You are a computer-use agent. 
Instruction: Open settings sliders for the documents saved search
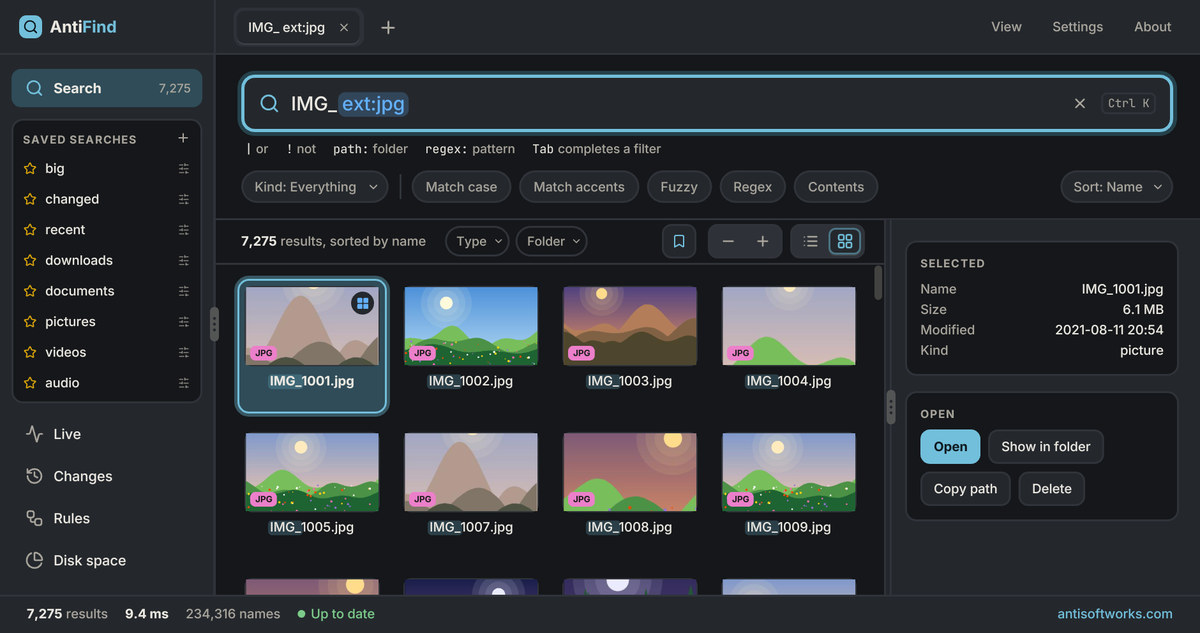184,291
